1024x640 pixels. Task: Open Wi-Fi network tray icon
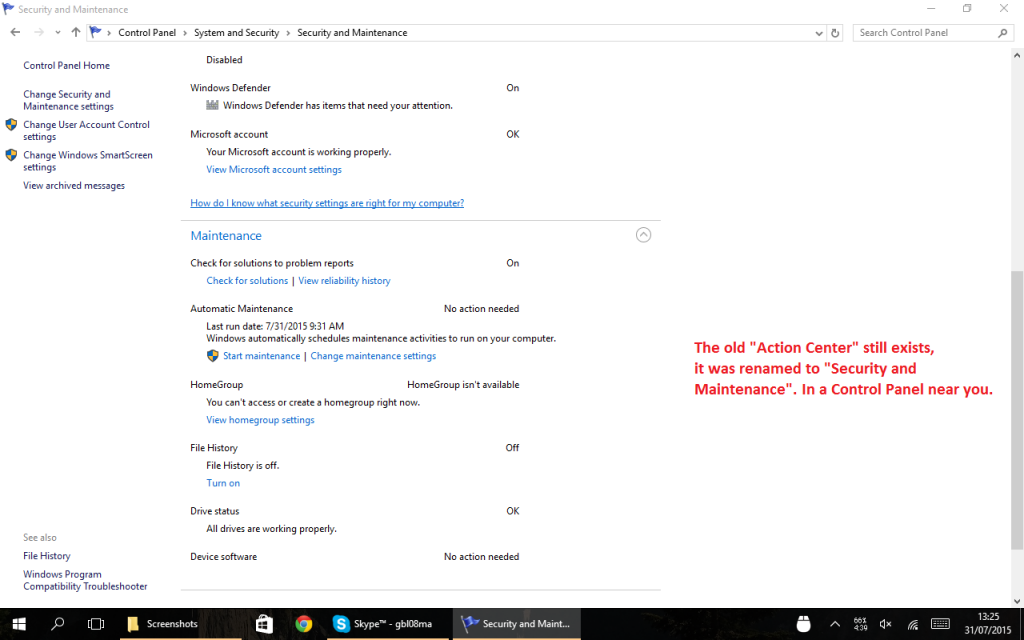pyautogui.click(x=912, y=624)
